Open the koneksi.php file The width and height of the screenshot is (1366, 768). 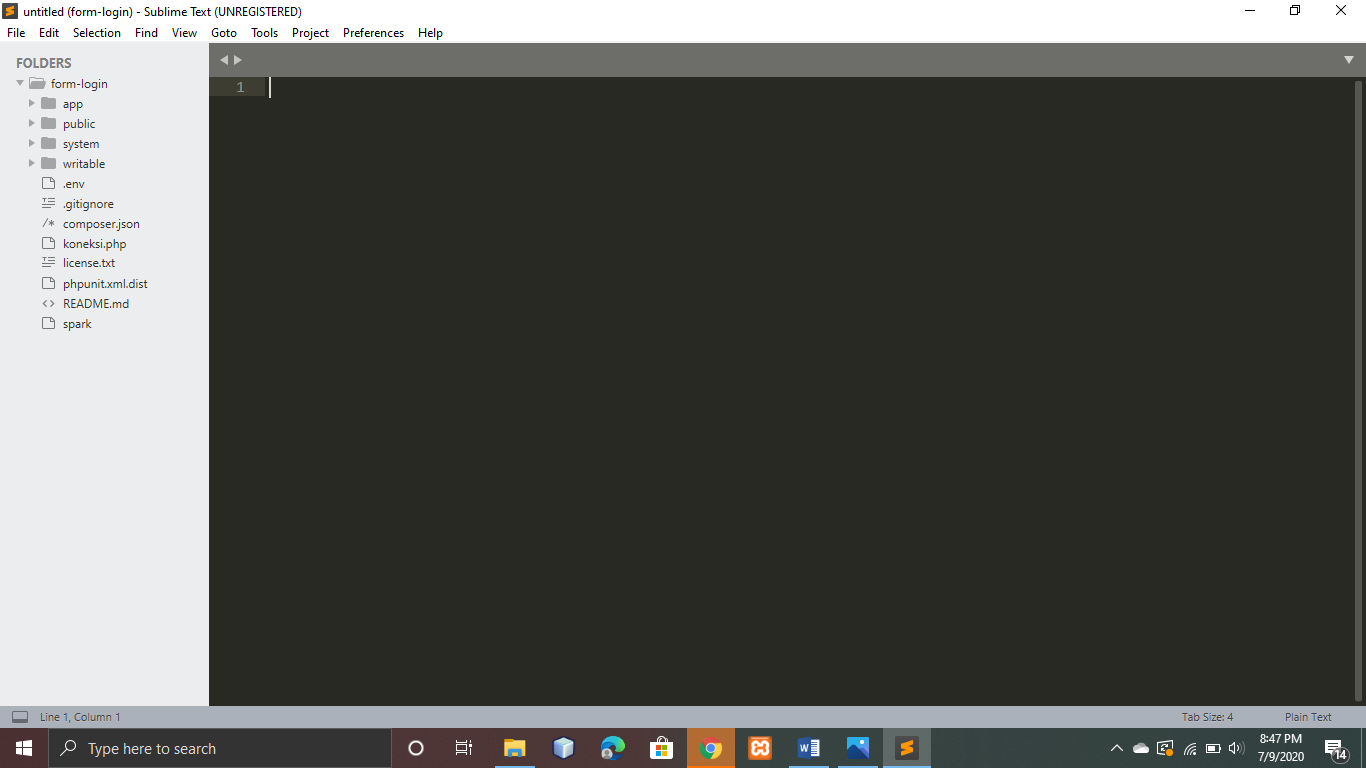(x=94, y=243)
